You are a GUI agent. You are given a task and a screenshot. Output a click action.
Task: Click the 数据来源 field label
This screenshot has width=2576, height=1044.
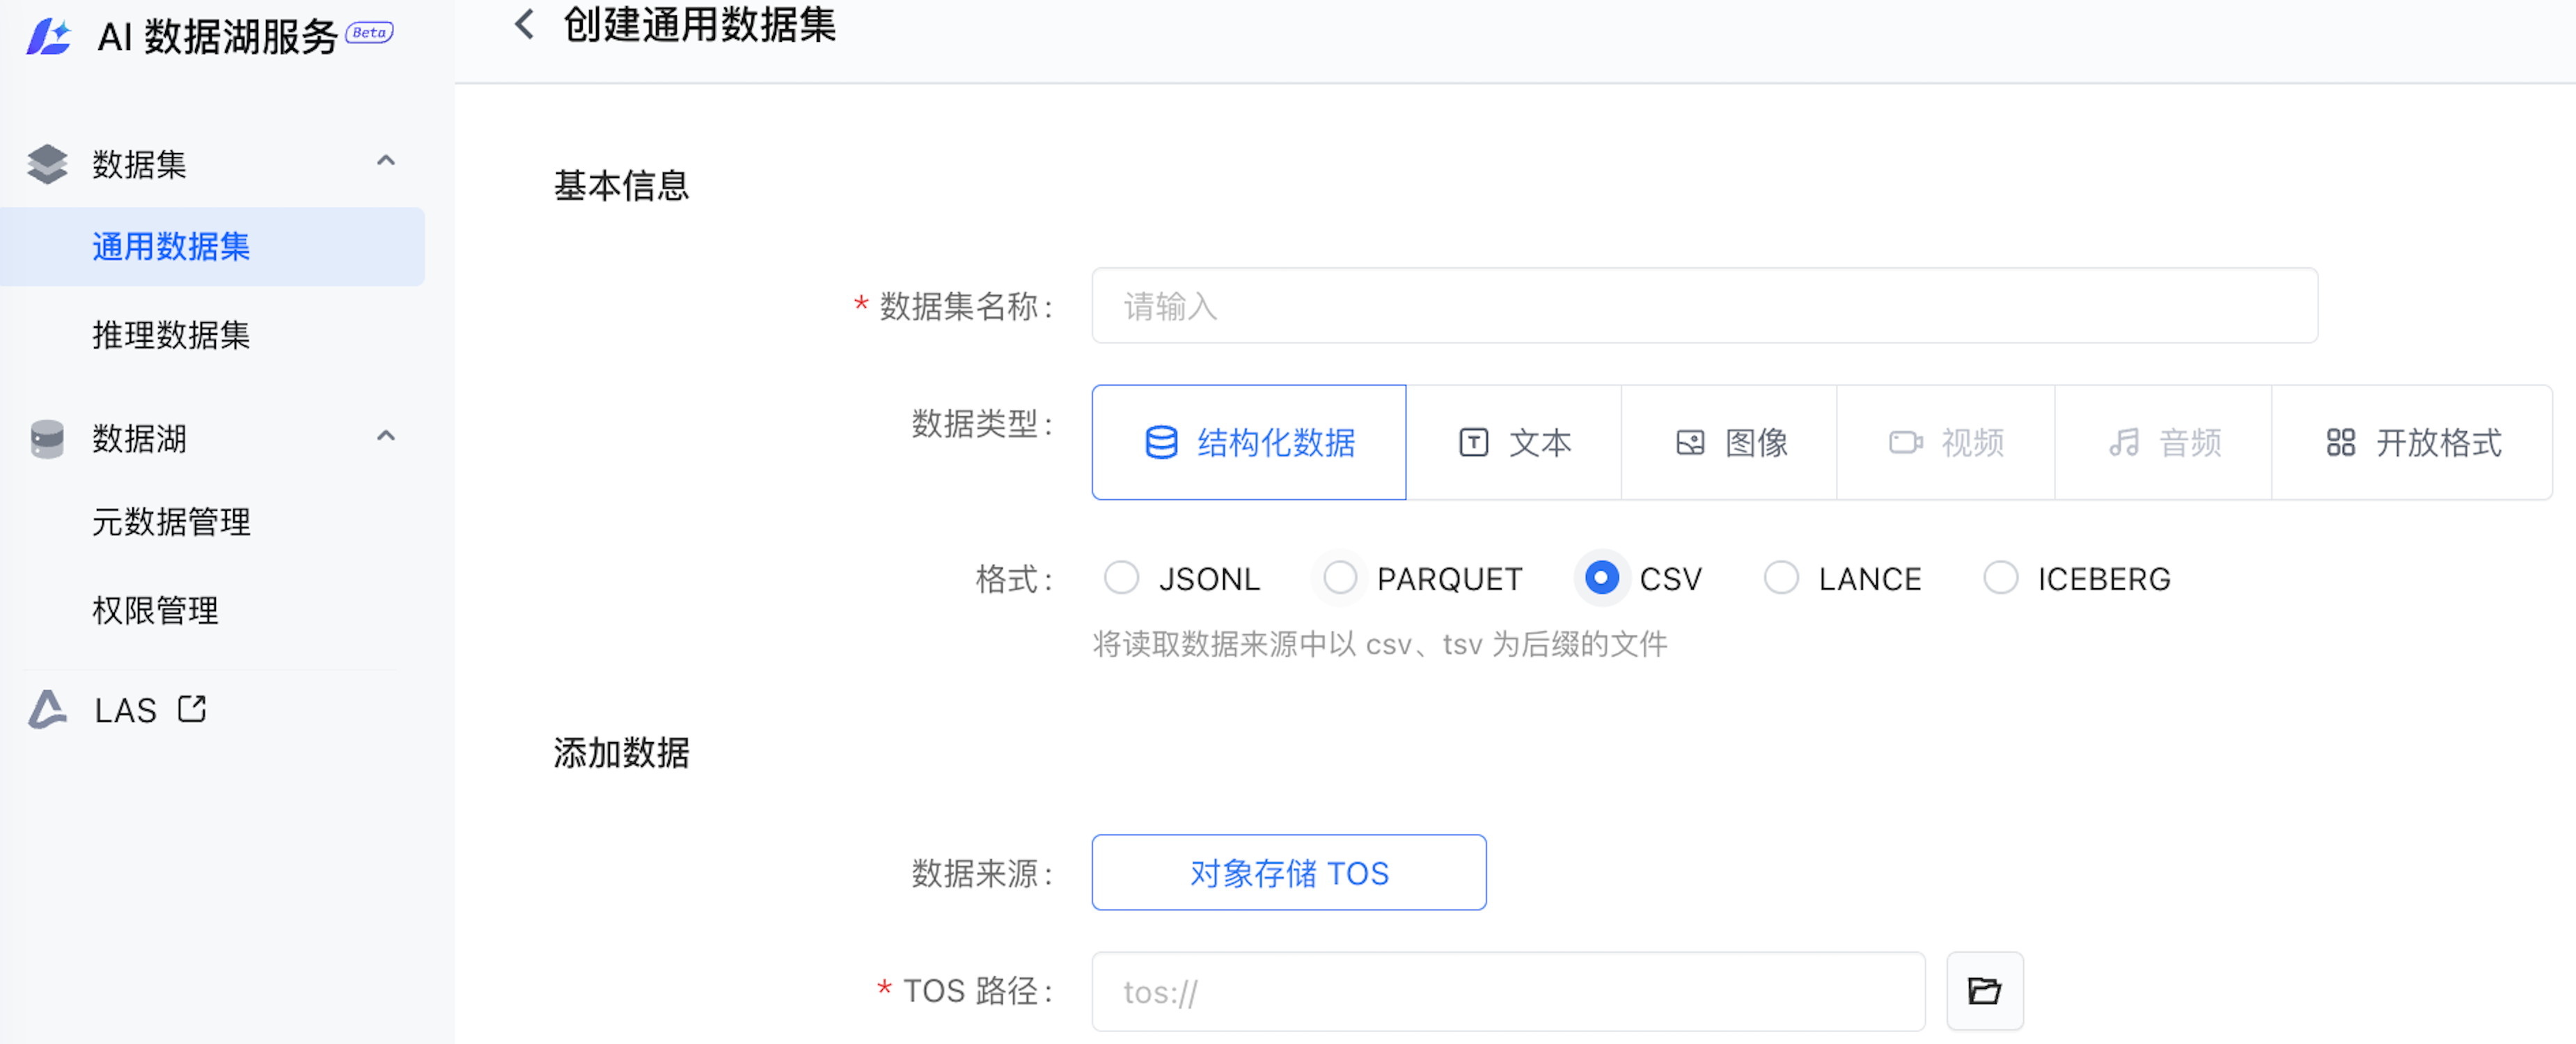982,873
